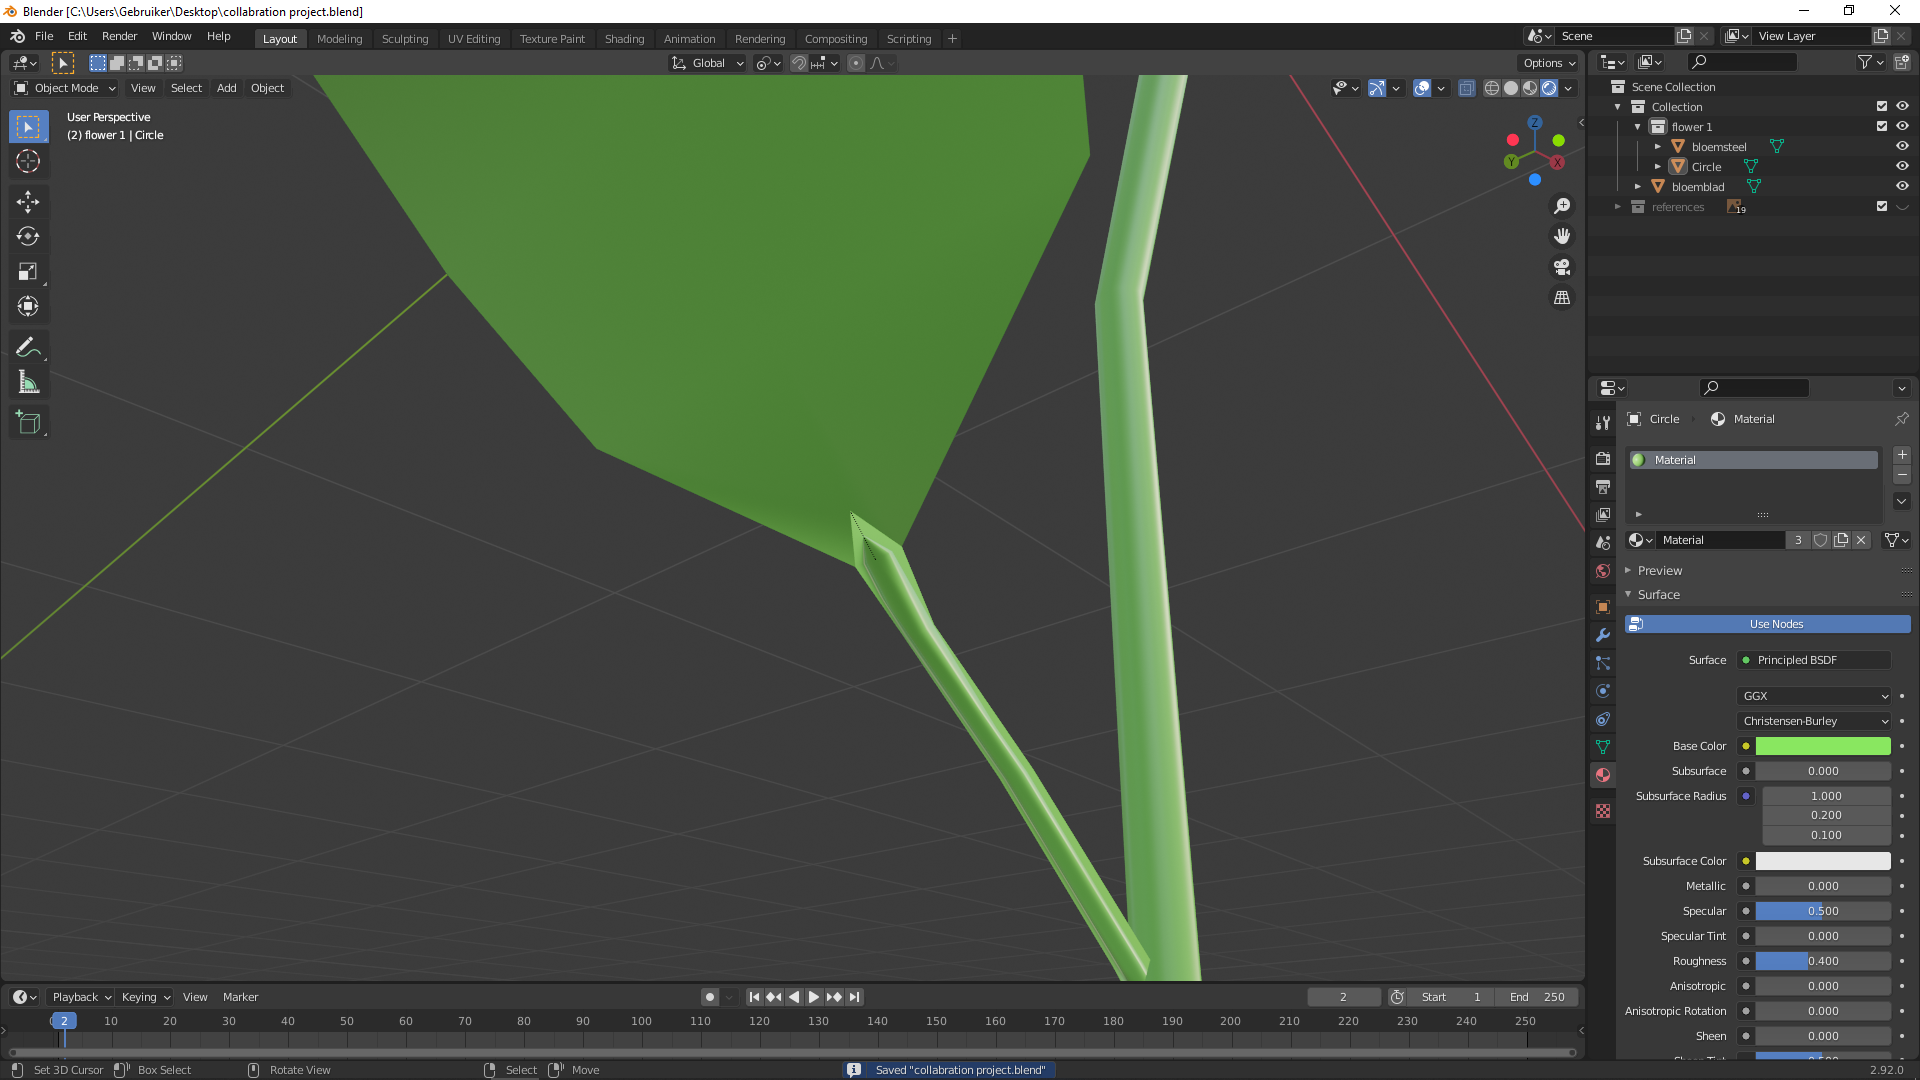This screenshot has height=1080, width=1920.
Task: Open Modifier properties wrench tab
Action: (1603, 635)
